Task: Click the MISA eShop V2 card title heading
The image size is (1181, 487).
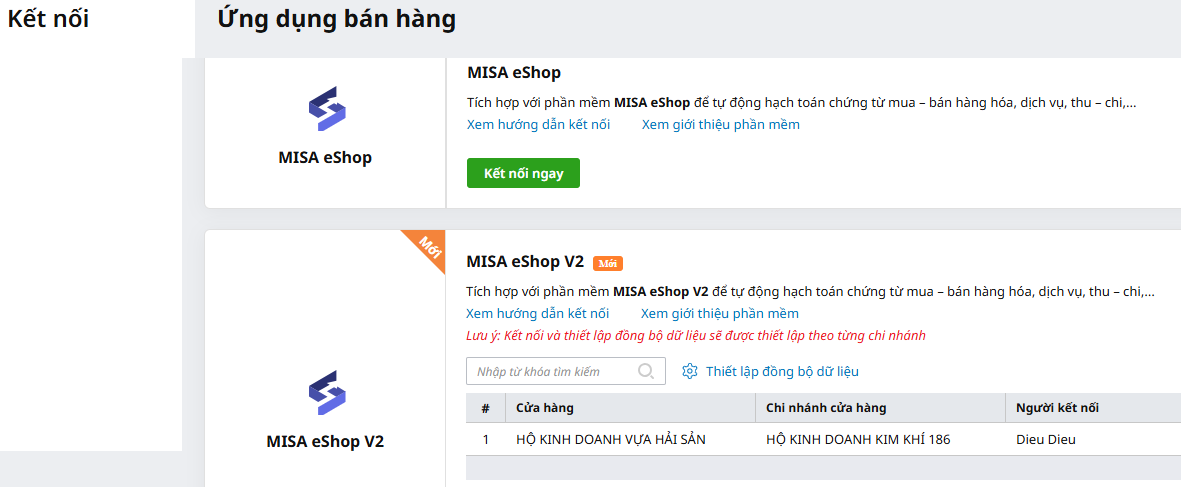Action: click(525, 262)
